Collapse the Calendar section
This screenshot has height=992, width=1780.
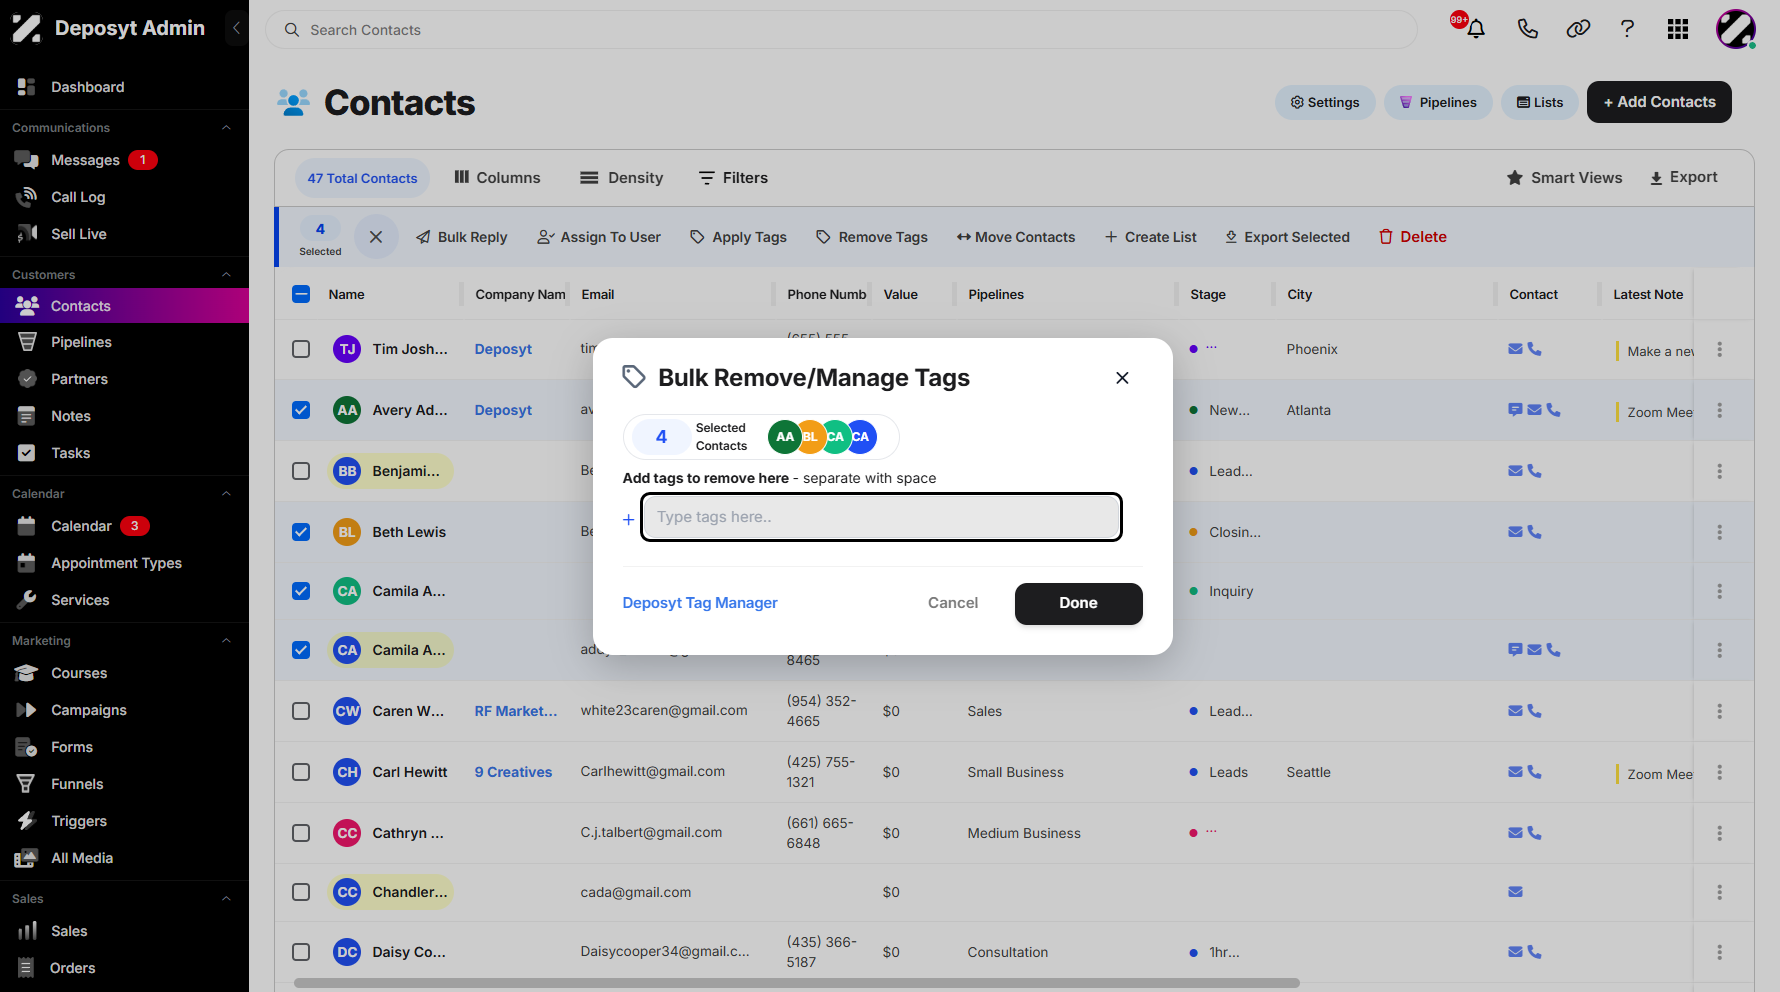pyautogui.click(x=226, y=494)
